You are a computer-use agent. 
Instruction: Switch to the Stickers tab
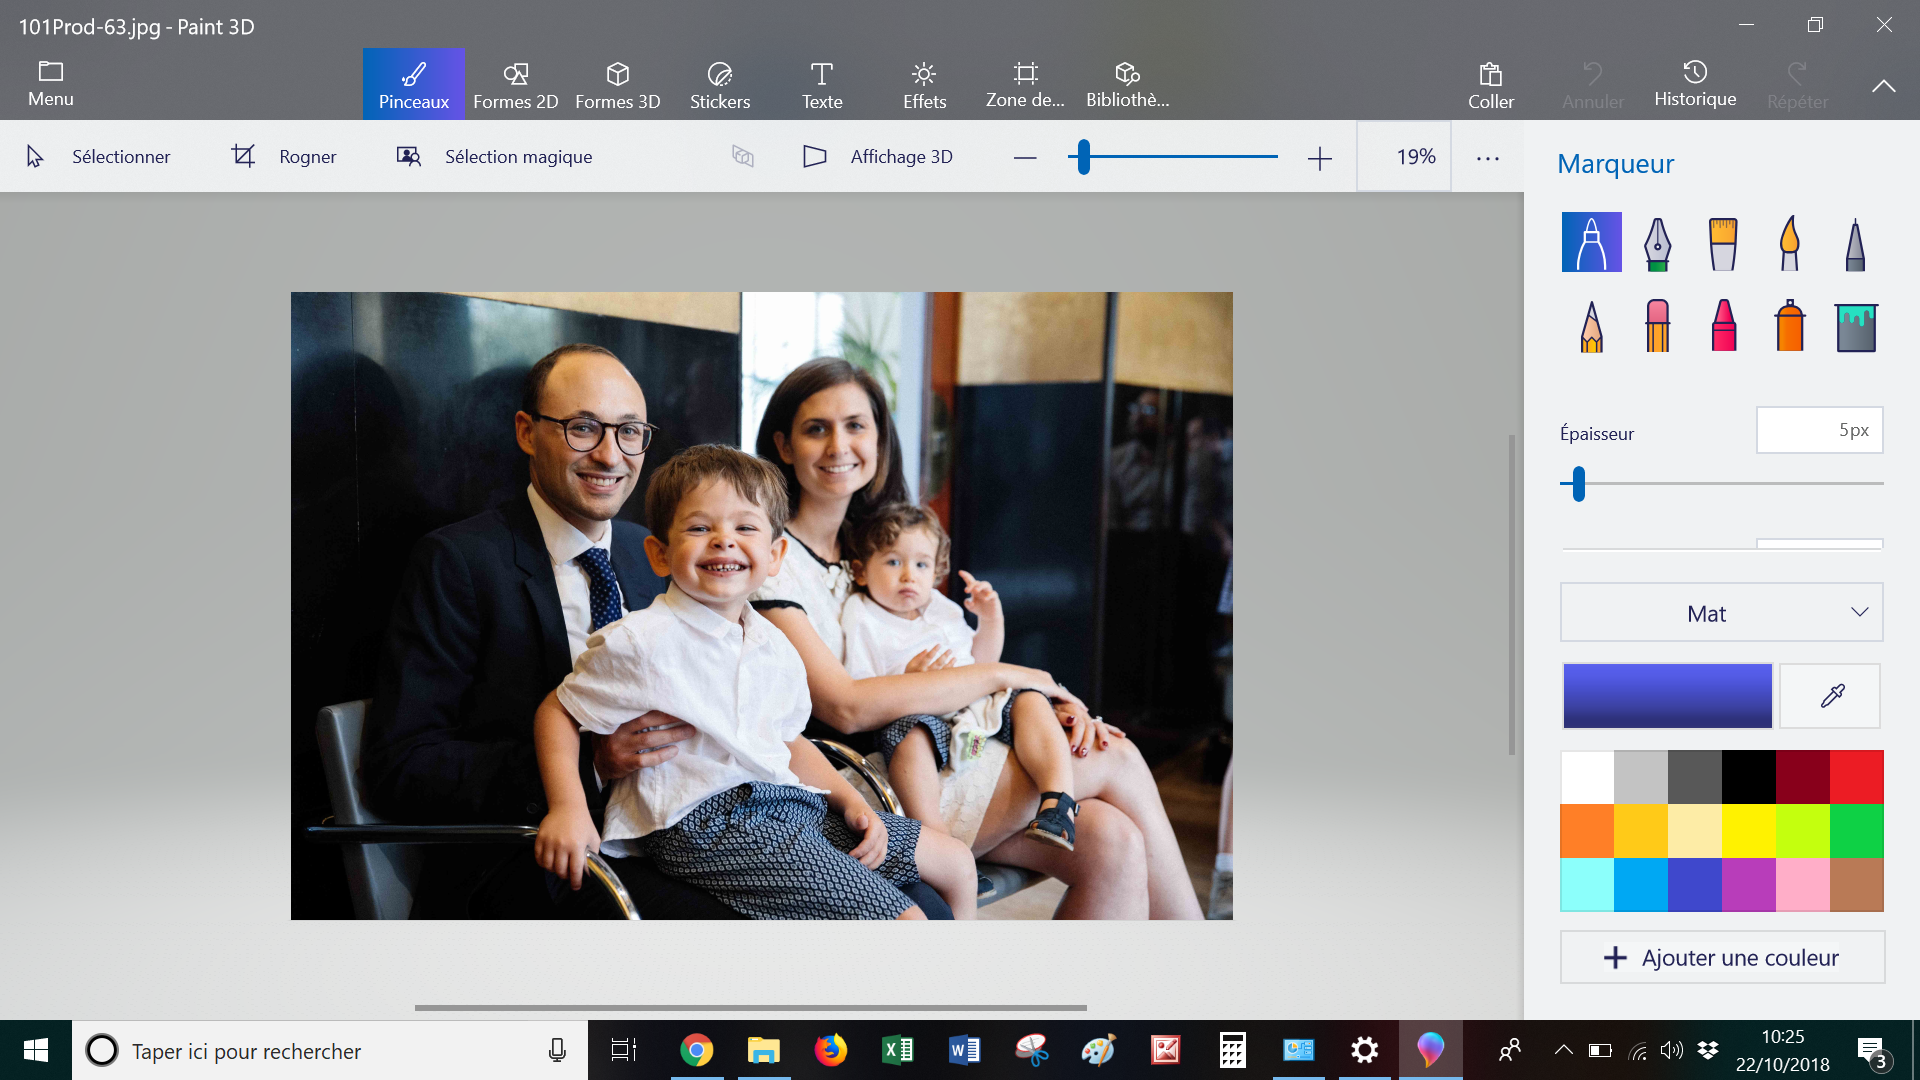point(719,85)
